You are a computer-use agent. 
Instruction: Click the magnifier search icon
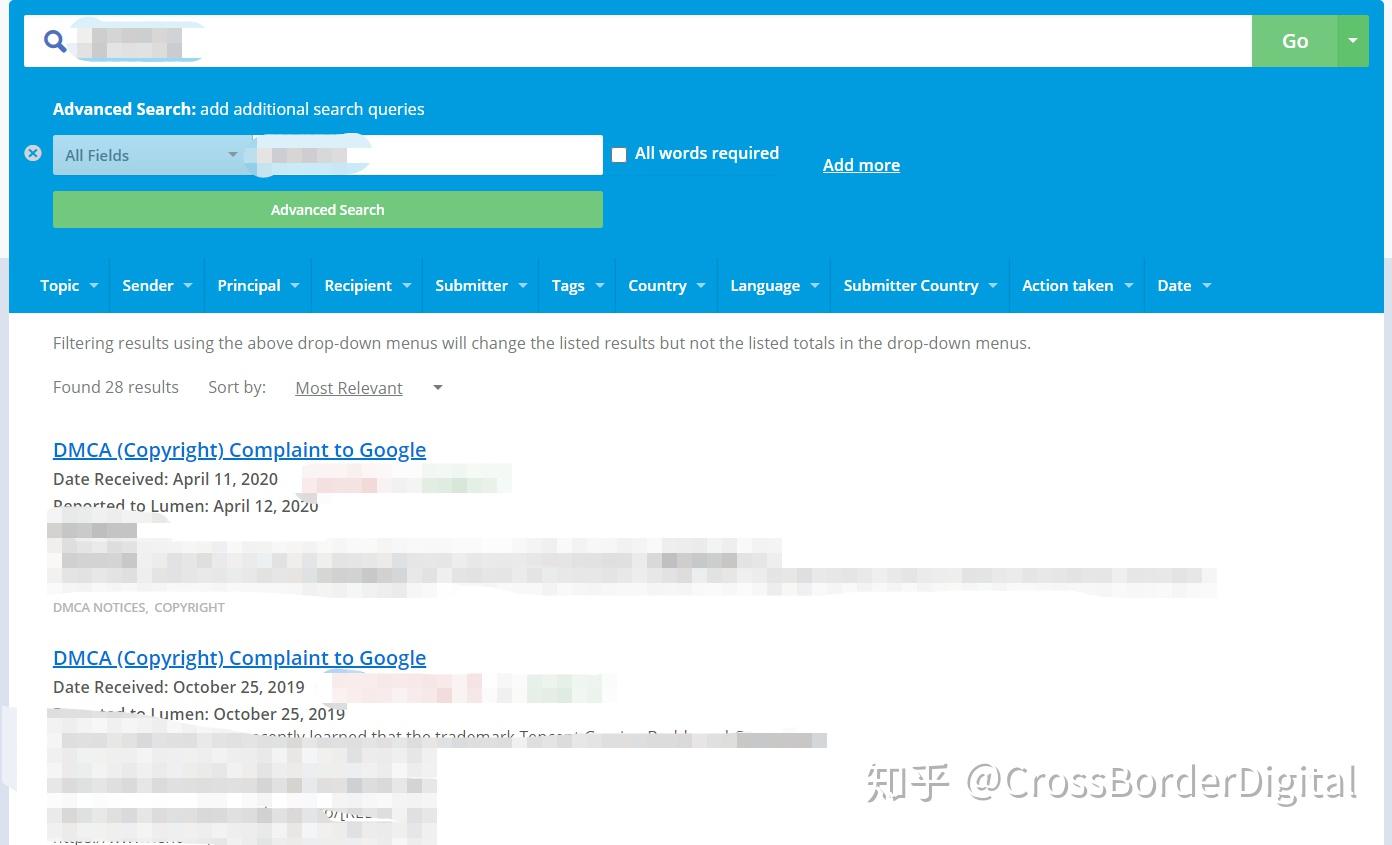point(55,41)
